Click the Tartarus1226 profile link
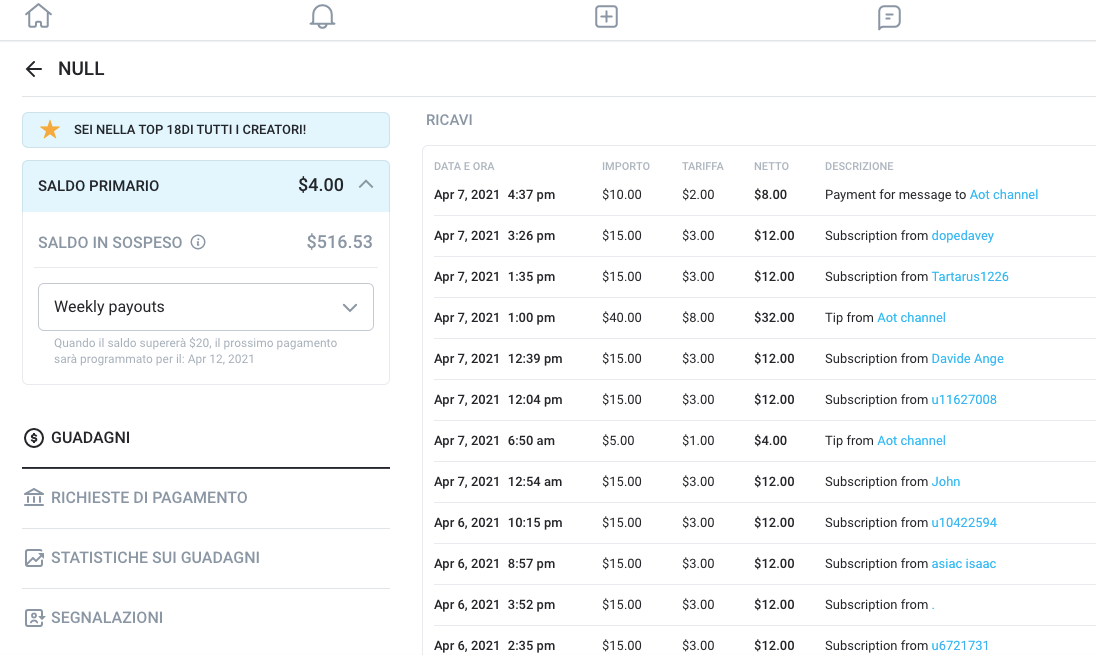This screenshot has width=1096, height=655. click(969, 277)
